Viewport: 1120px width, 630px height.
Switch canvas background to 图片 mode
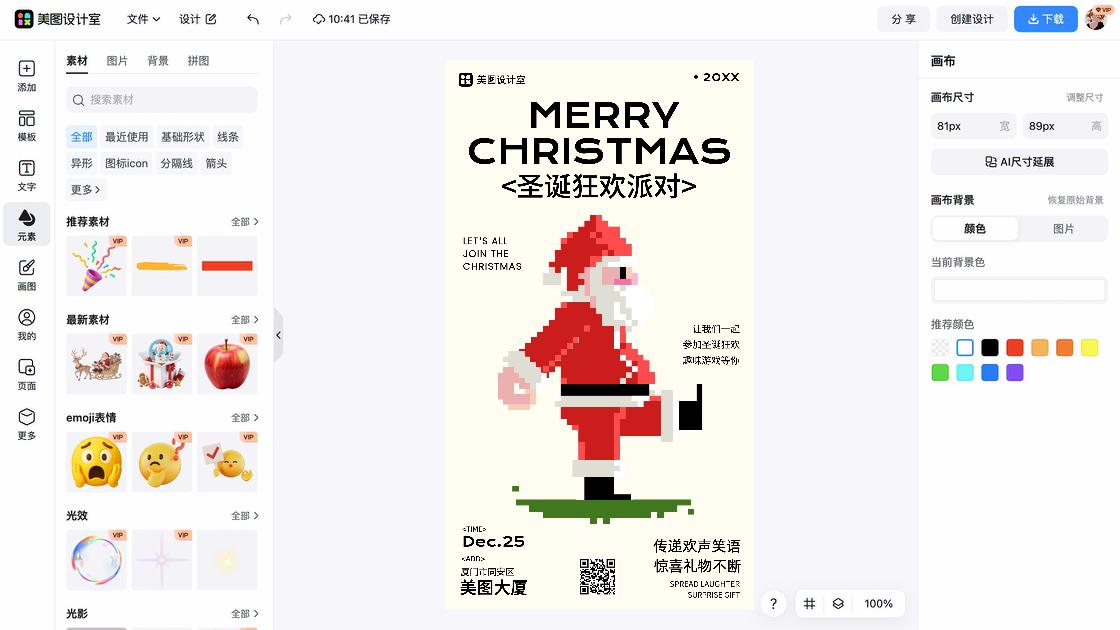pos(1063,229)
